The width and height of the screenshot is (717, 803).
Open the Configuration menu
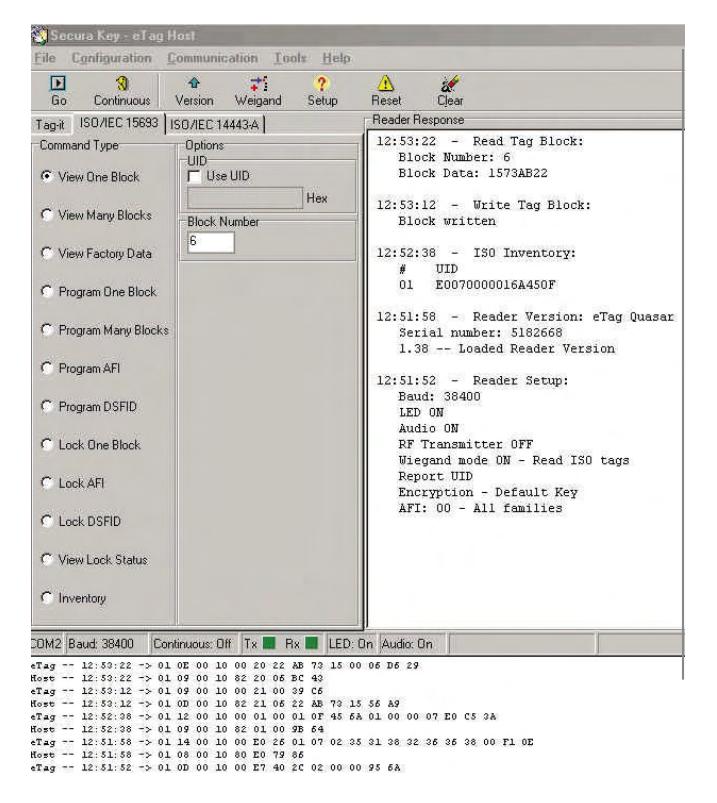111,58
